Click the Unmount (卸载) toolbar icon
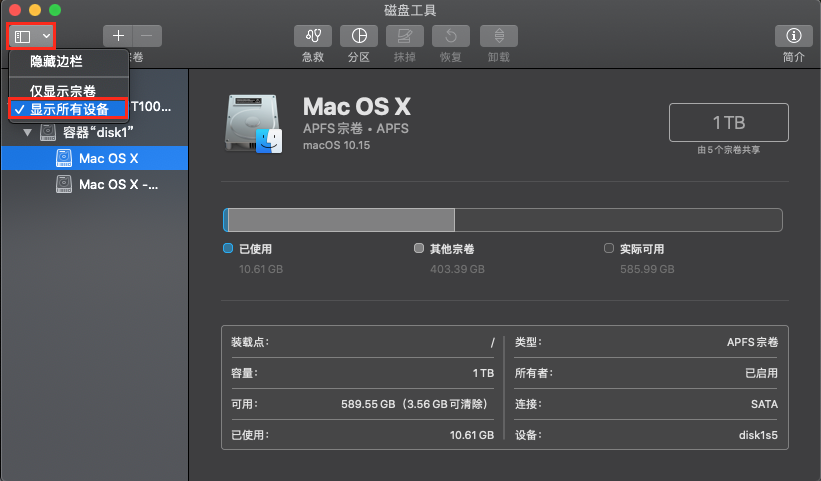821x481 pixels. pos(500,36)
